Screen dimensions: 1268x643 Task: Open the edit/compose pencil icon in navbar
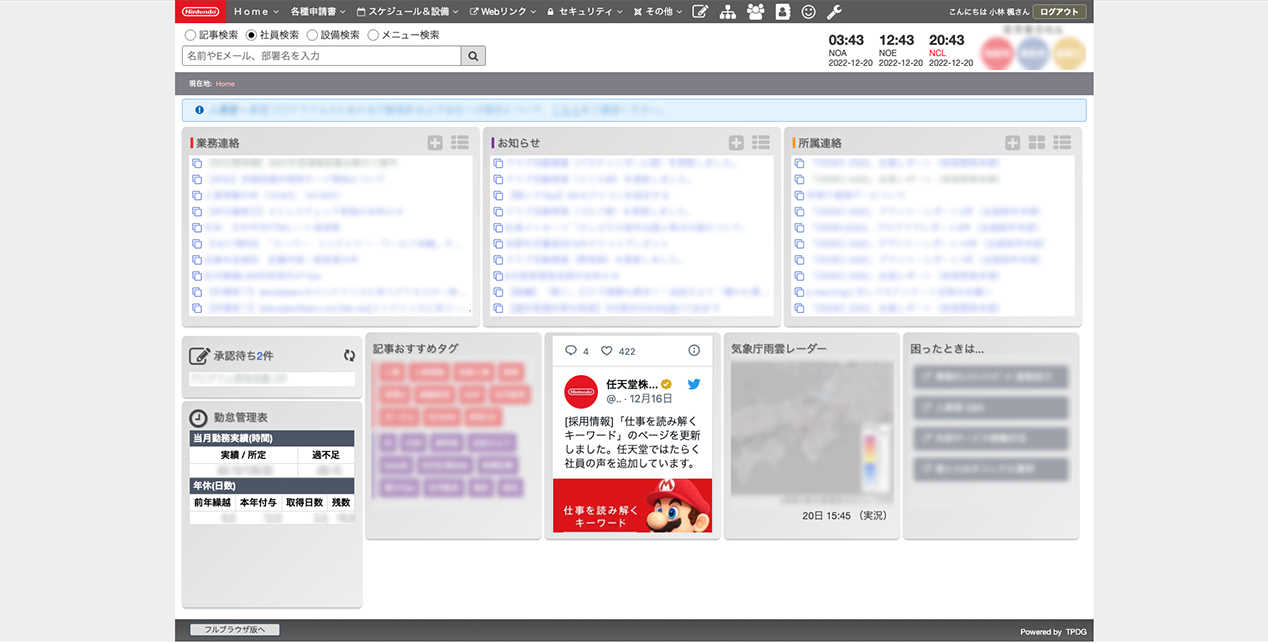tap(700, 12)
